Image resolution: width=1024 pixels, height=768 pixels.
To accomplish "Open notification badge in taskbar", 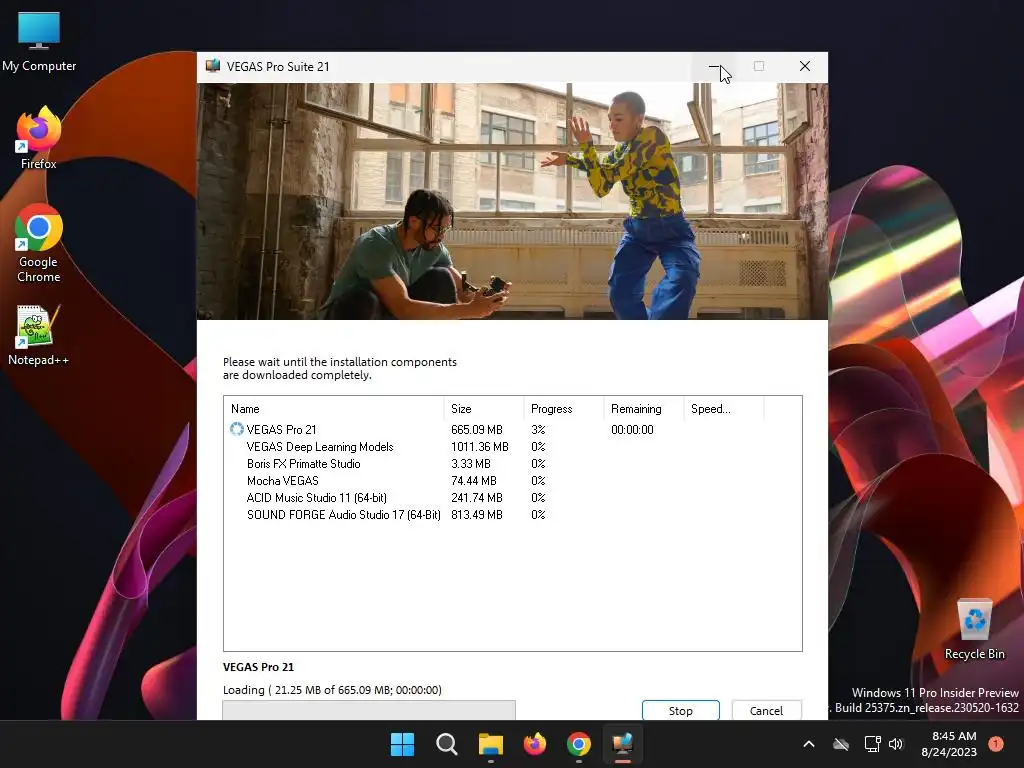I will coord(996,744).
